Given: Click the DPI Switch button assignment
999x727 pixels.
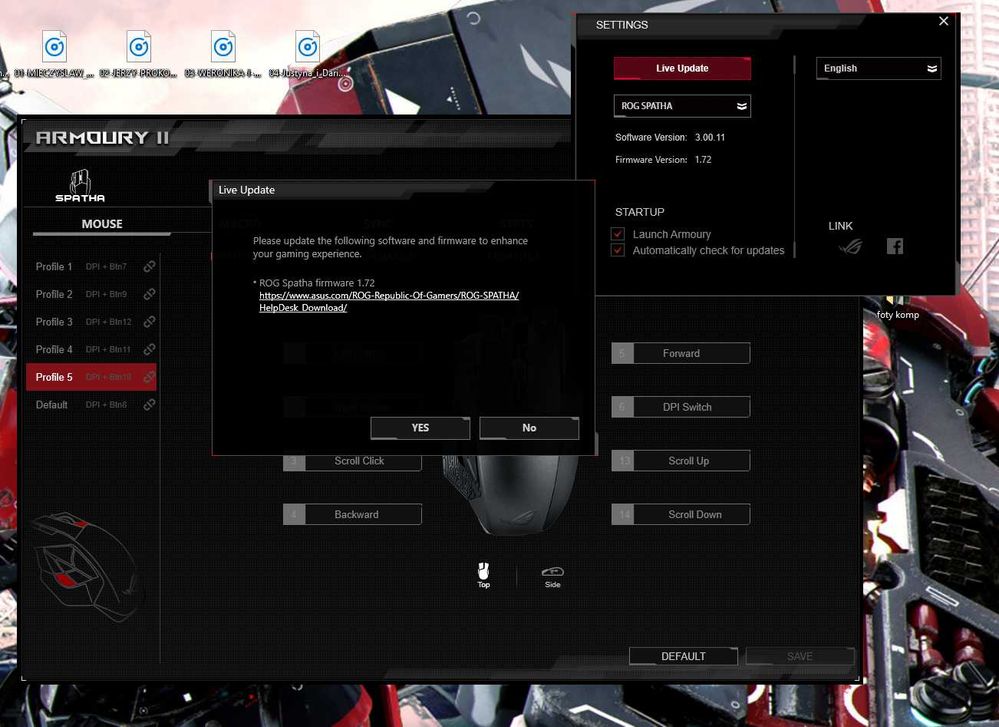Looking at the screenshot, I should tap(680, 407).
